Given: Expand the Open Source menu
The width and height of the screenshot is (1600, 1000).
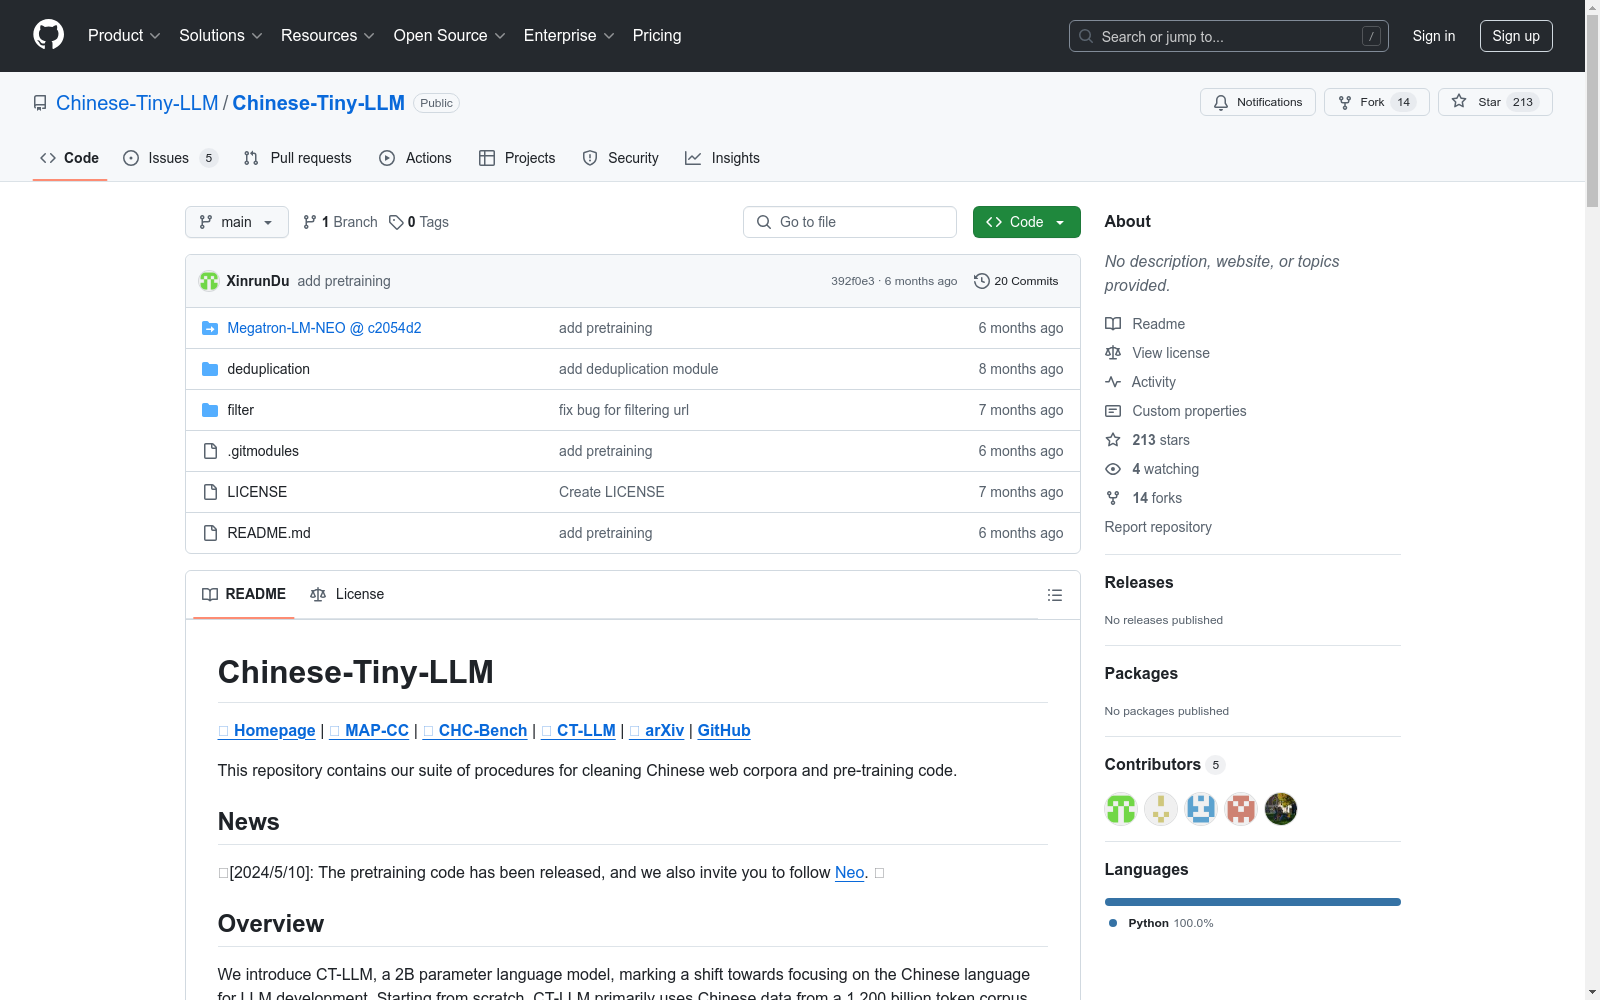Looking at the screenshot, I should tap(450, 35).
